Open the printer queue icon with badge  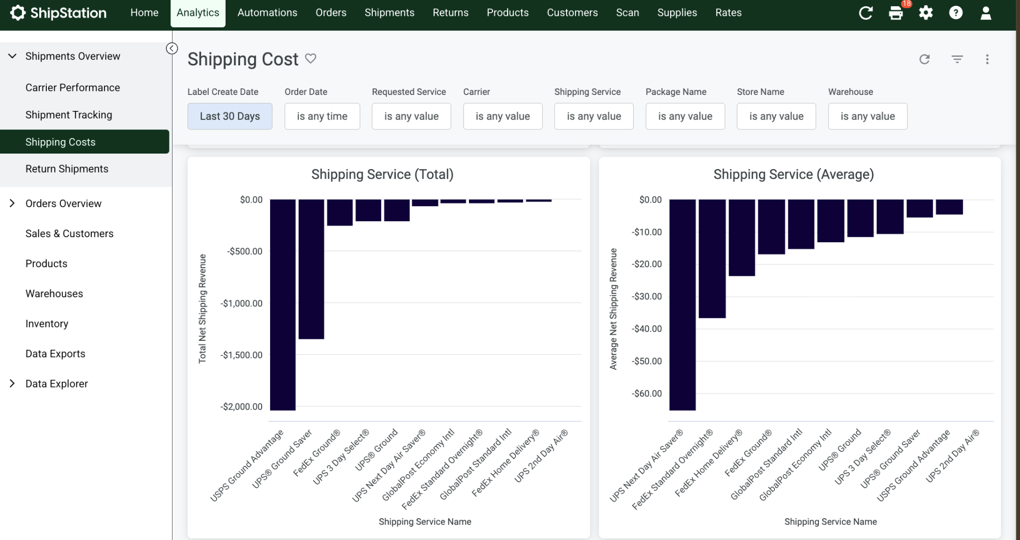point(896,12)
